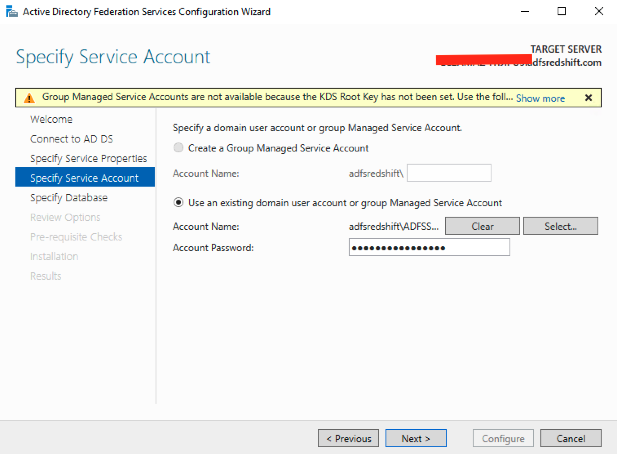
Task: Proceed with the Next button
Action: [416, 438]
